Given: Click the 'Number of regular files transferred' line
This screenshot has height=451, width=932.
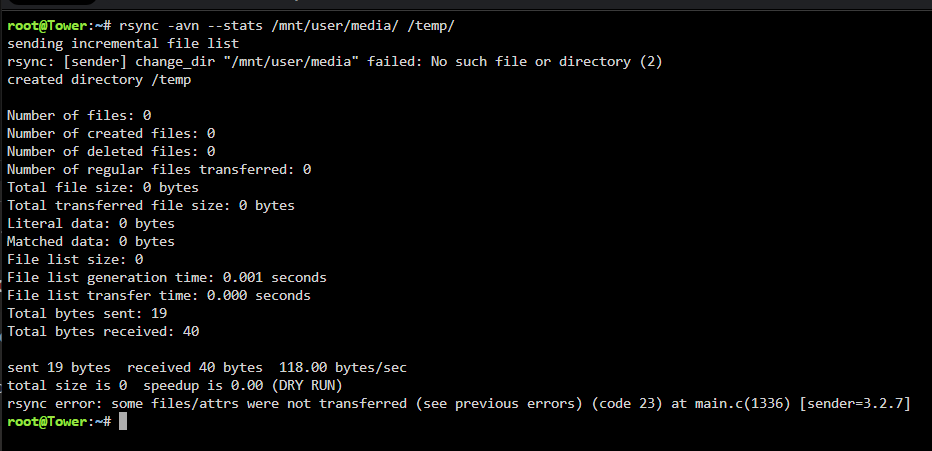Looking at the screenshot, I should (x=159, y=169).
